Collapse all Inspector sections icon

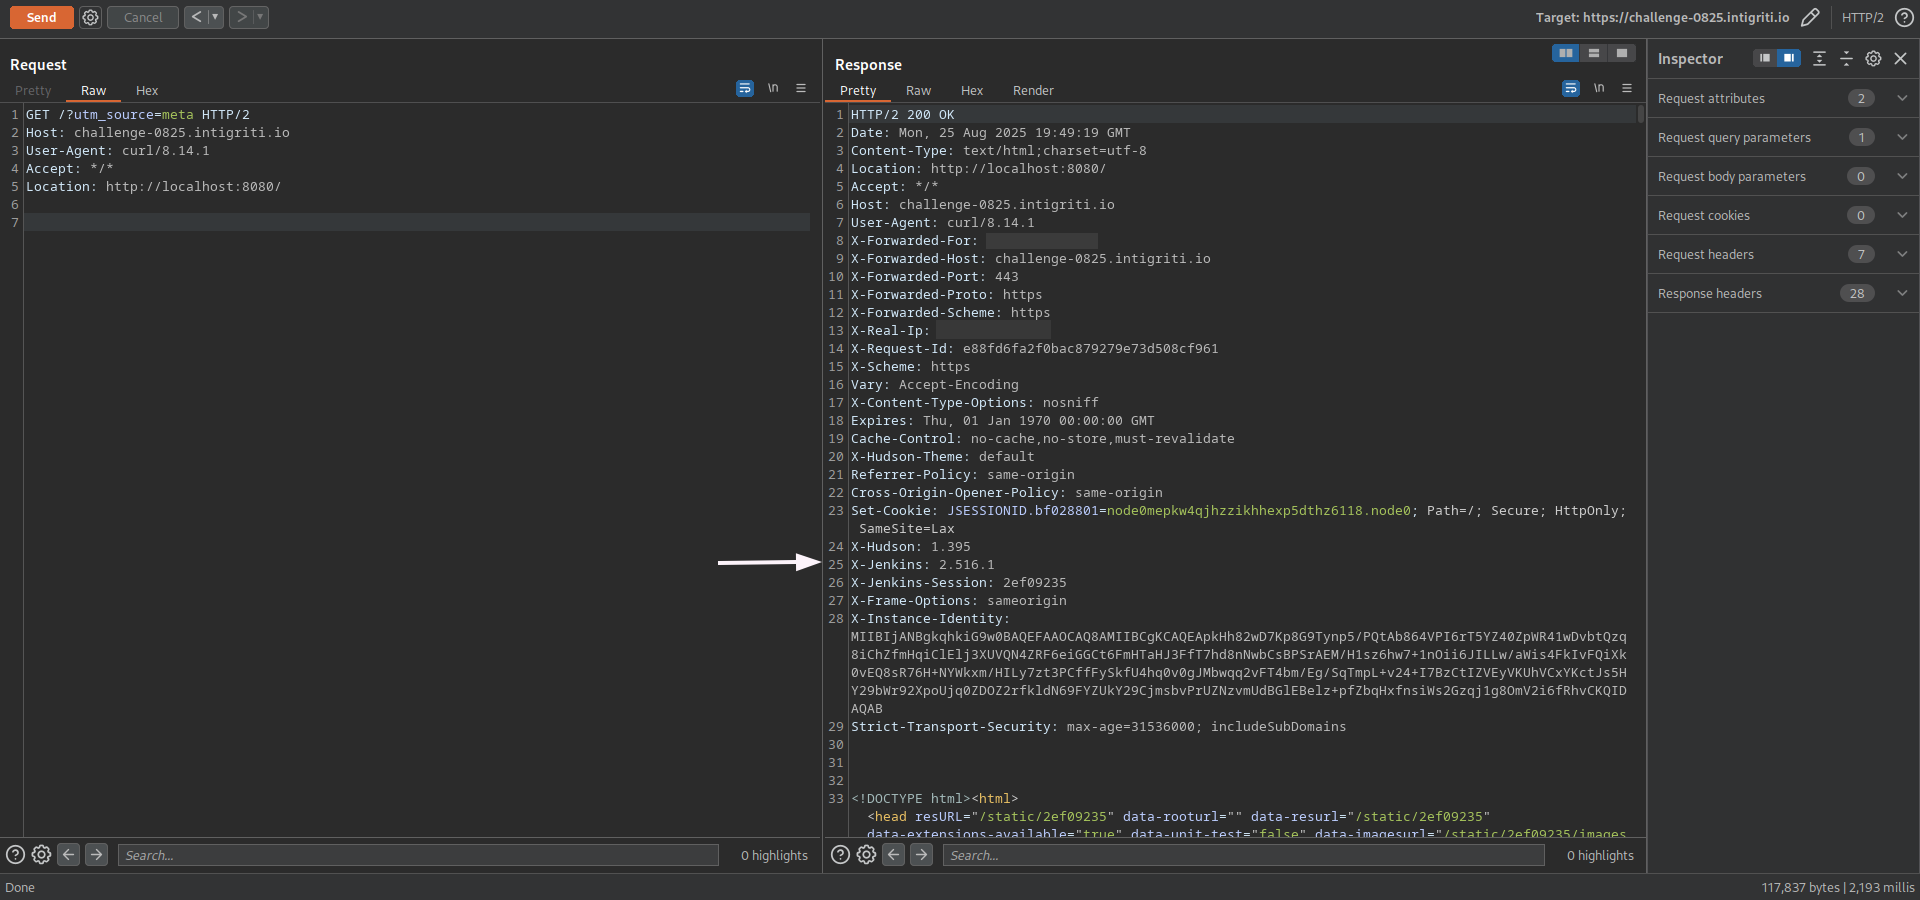click(1846, 58)
